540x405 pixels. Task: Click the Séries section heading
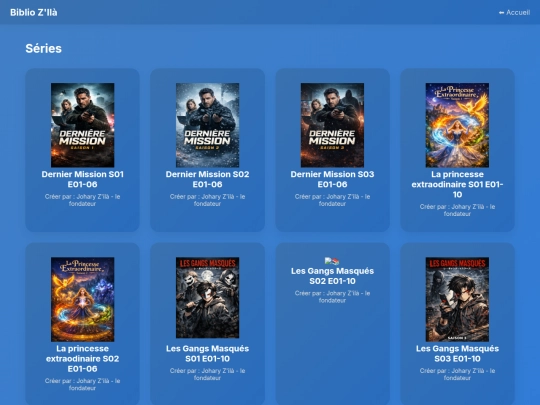pos(43,49)
